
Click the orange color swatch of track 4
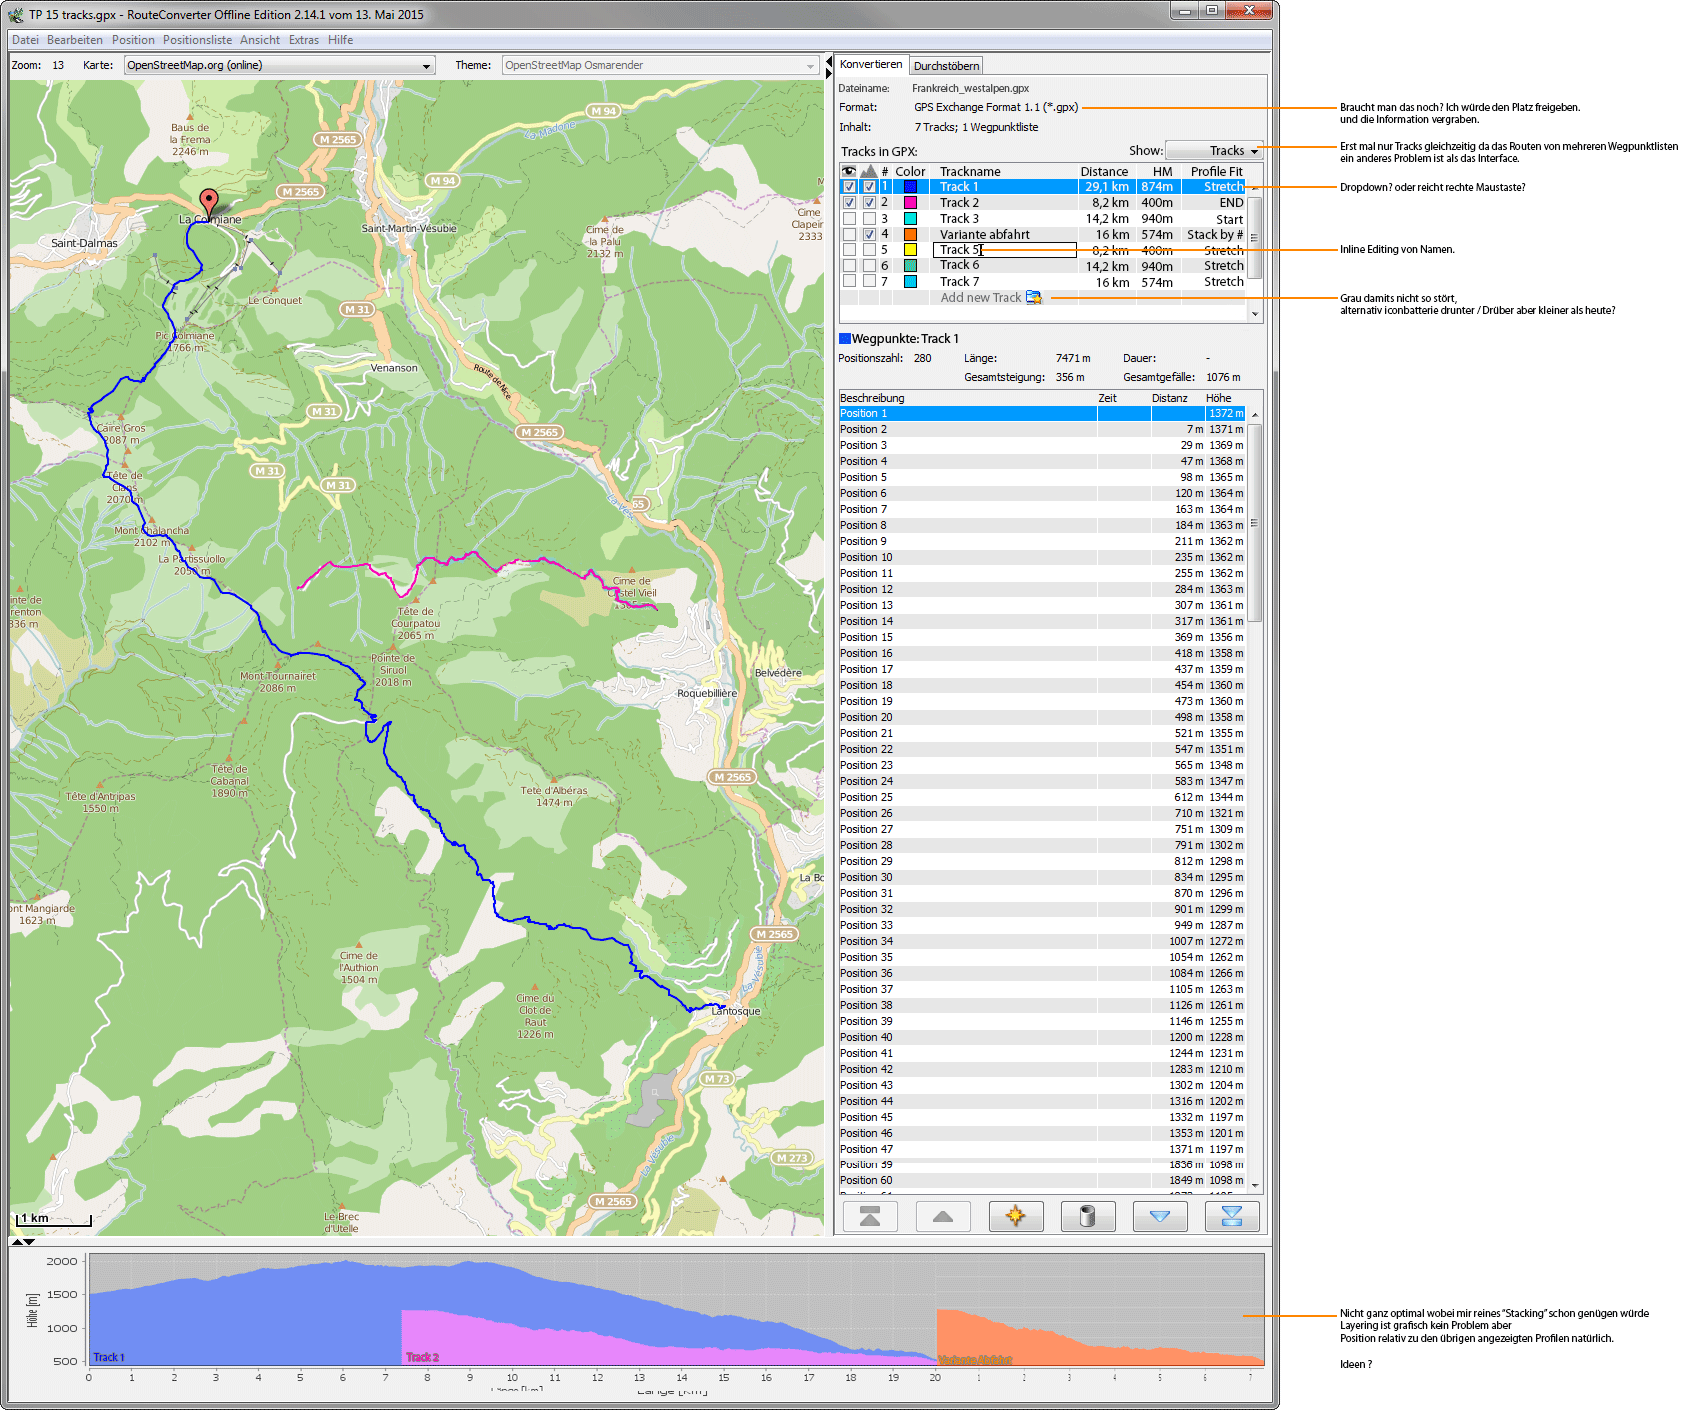click(910, 235)
